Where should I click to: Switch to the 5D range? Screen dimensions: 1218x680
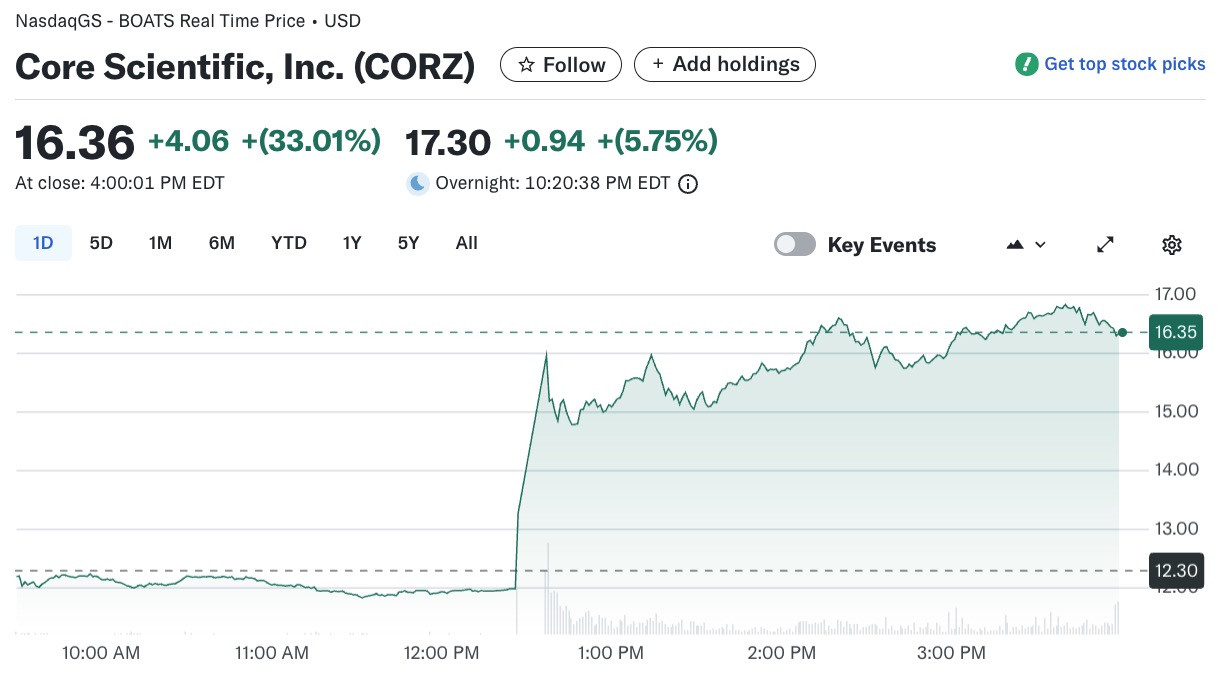[x=101, y=243]
